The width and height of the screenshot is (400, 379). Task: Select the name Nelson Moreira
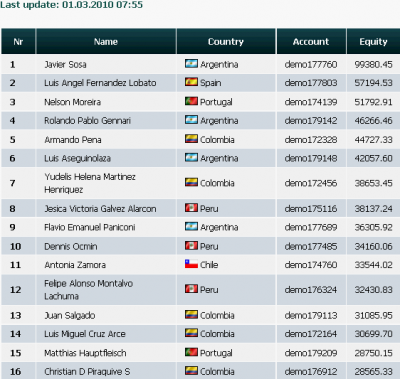click(72, 102)
